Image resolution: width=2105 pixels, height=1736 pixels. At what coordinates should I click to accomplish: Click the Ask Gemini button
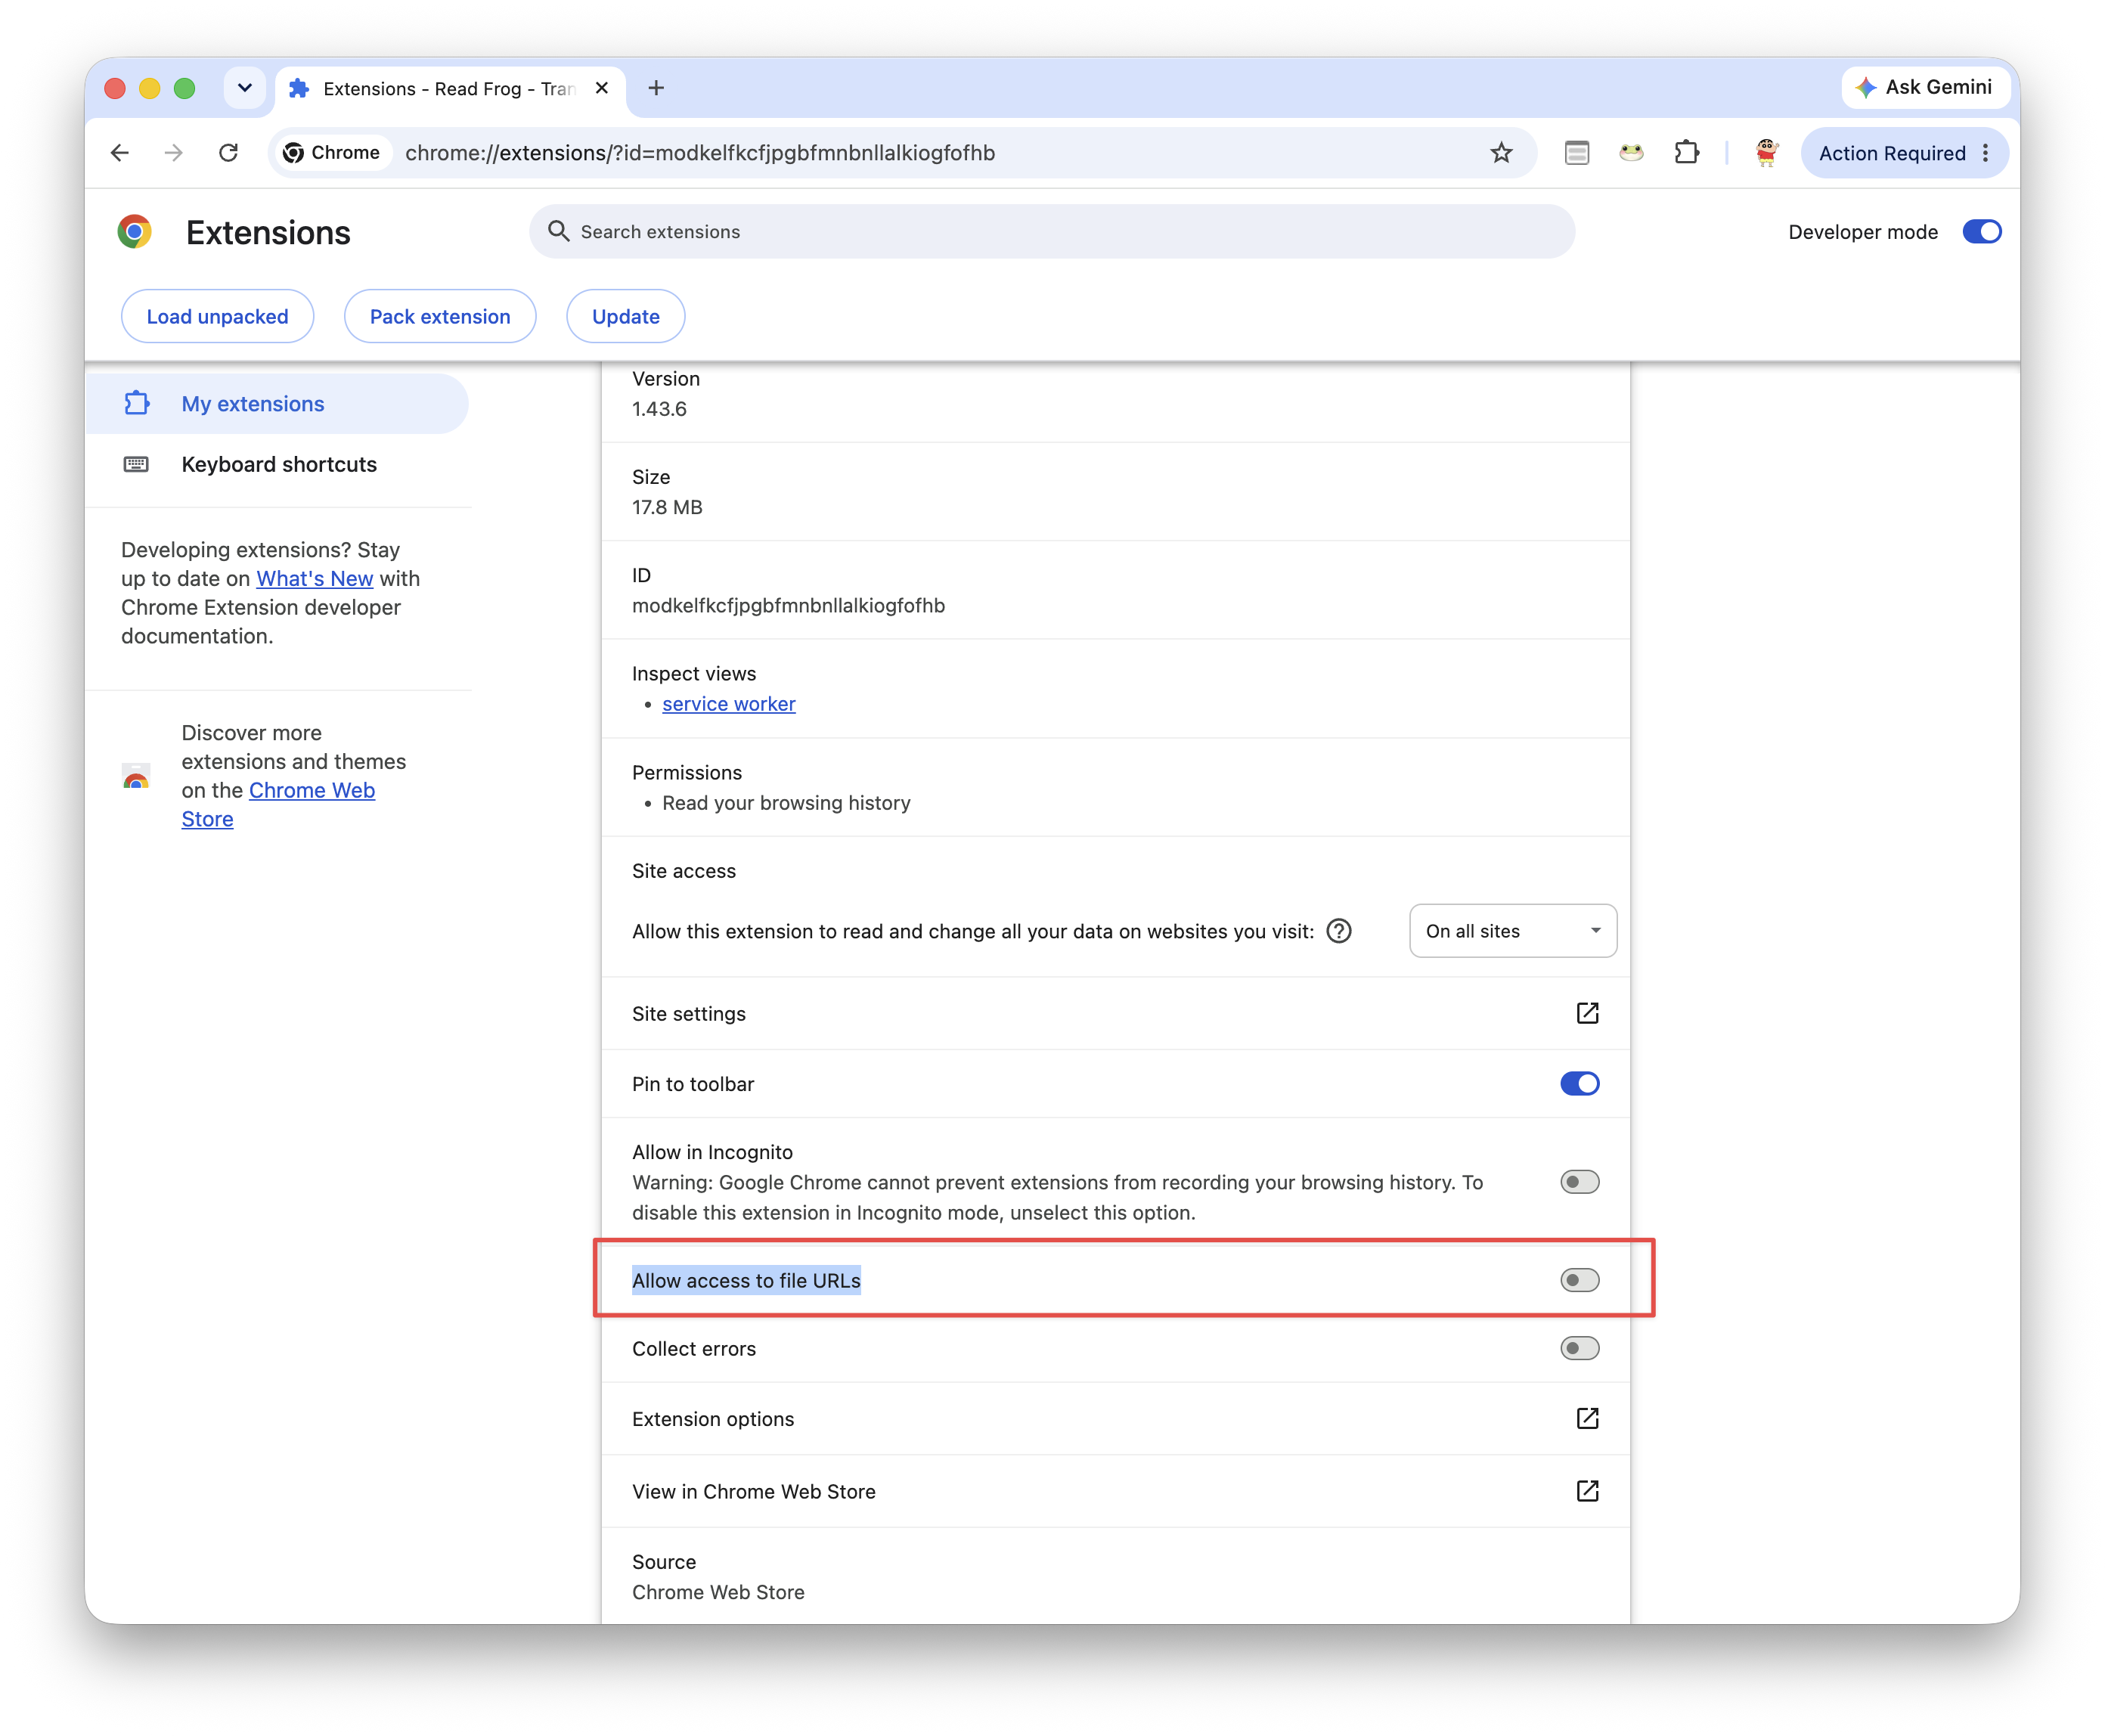(x=1924, y=87)
